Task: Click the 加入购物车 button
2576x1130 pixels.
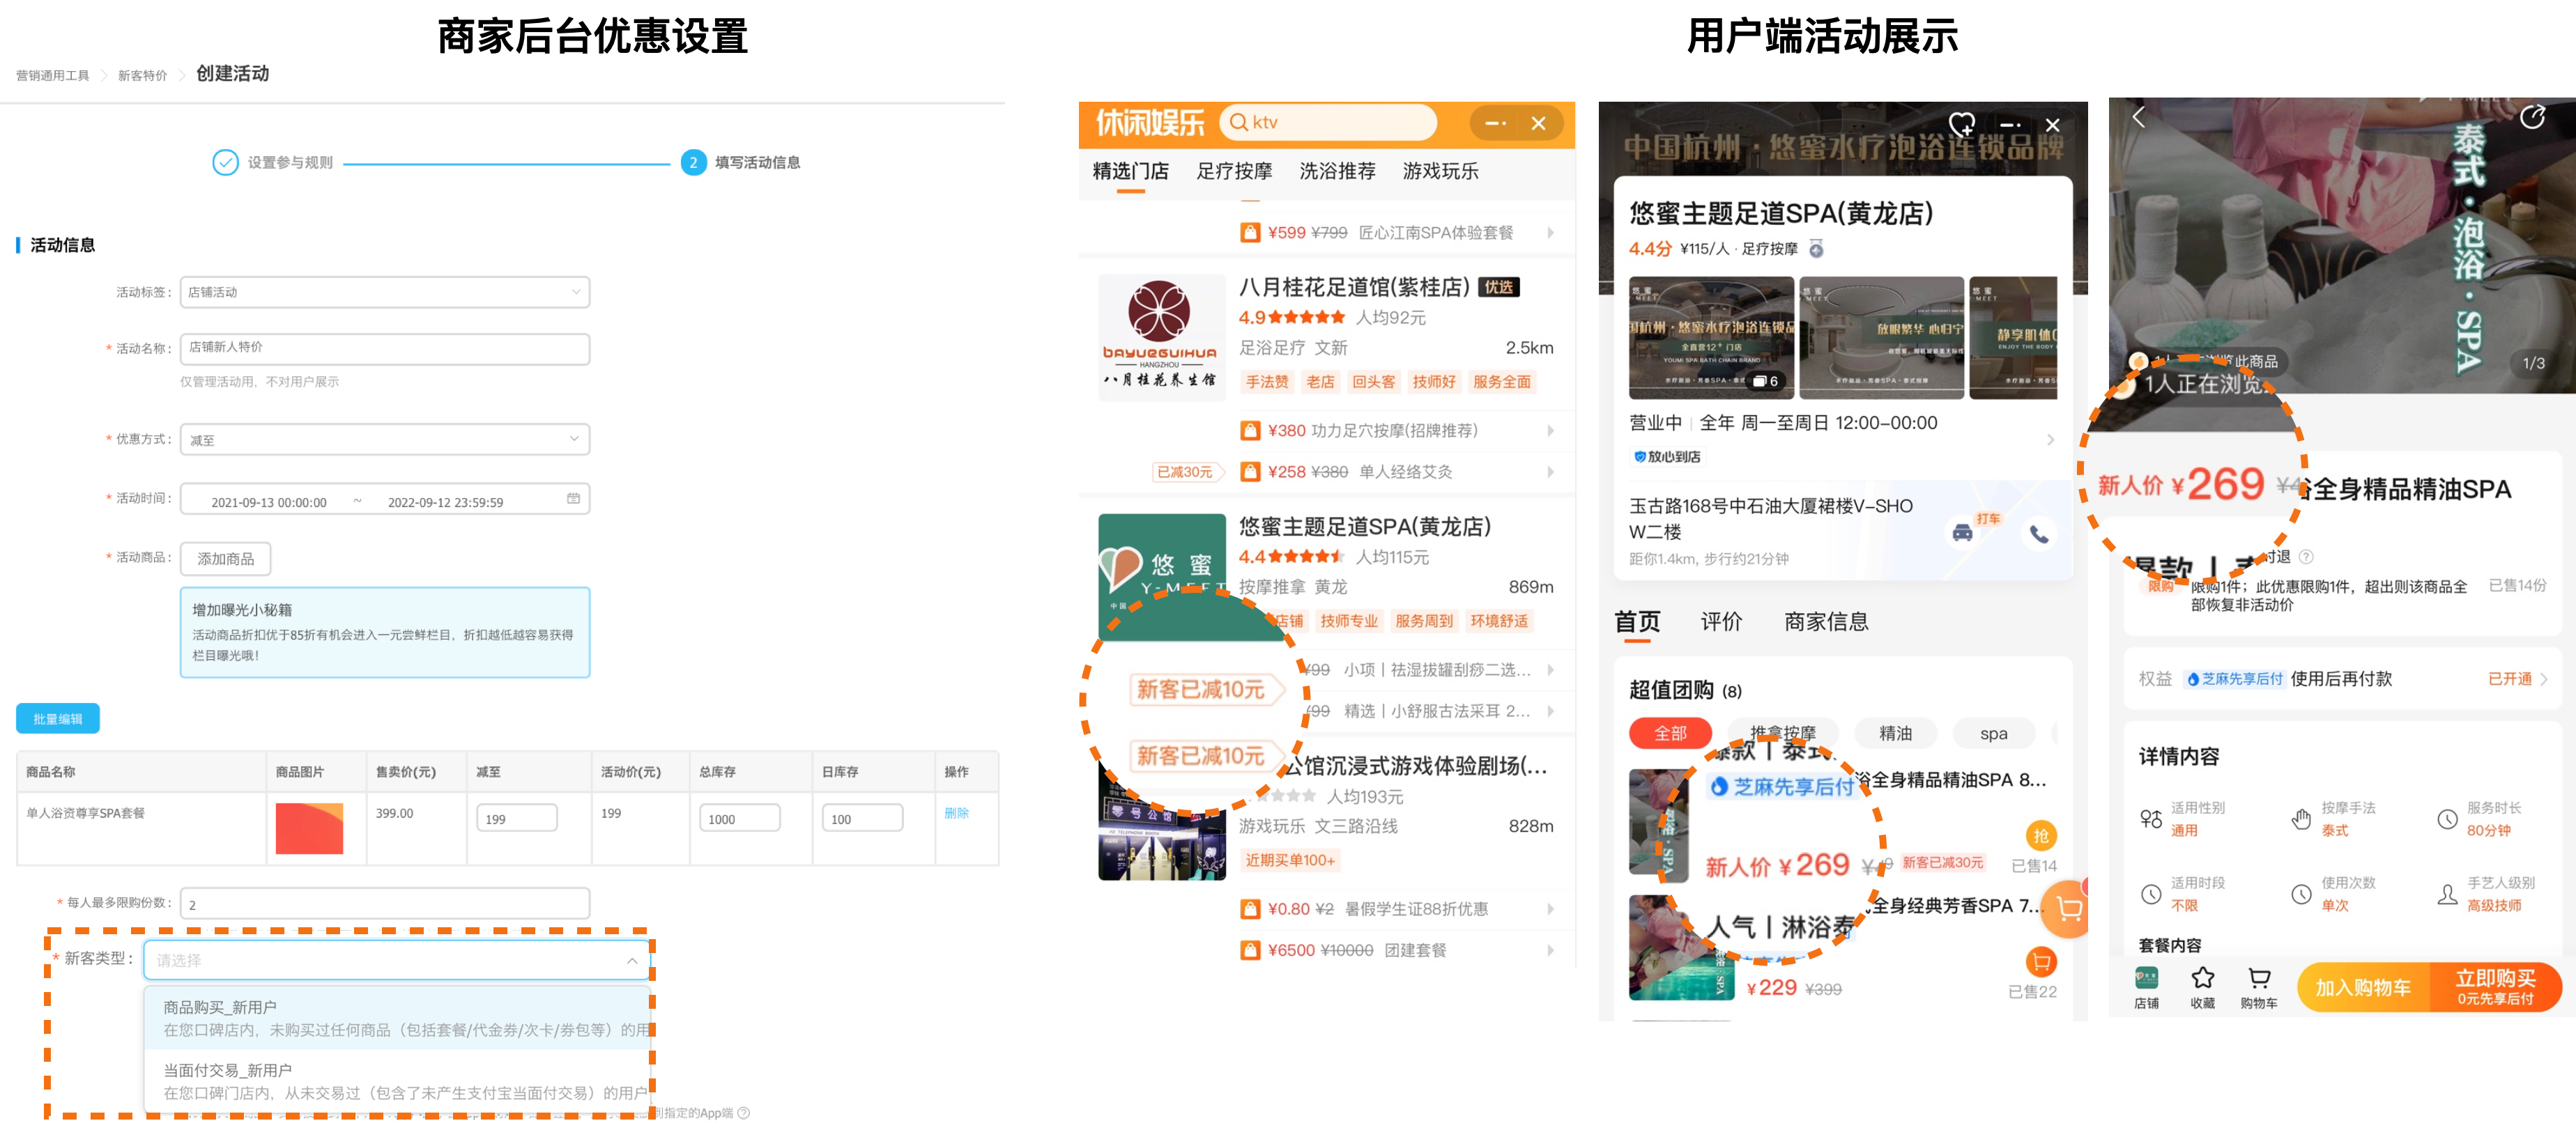Action: [x=2364, y=987]
